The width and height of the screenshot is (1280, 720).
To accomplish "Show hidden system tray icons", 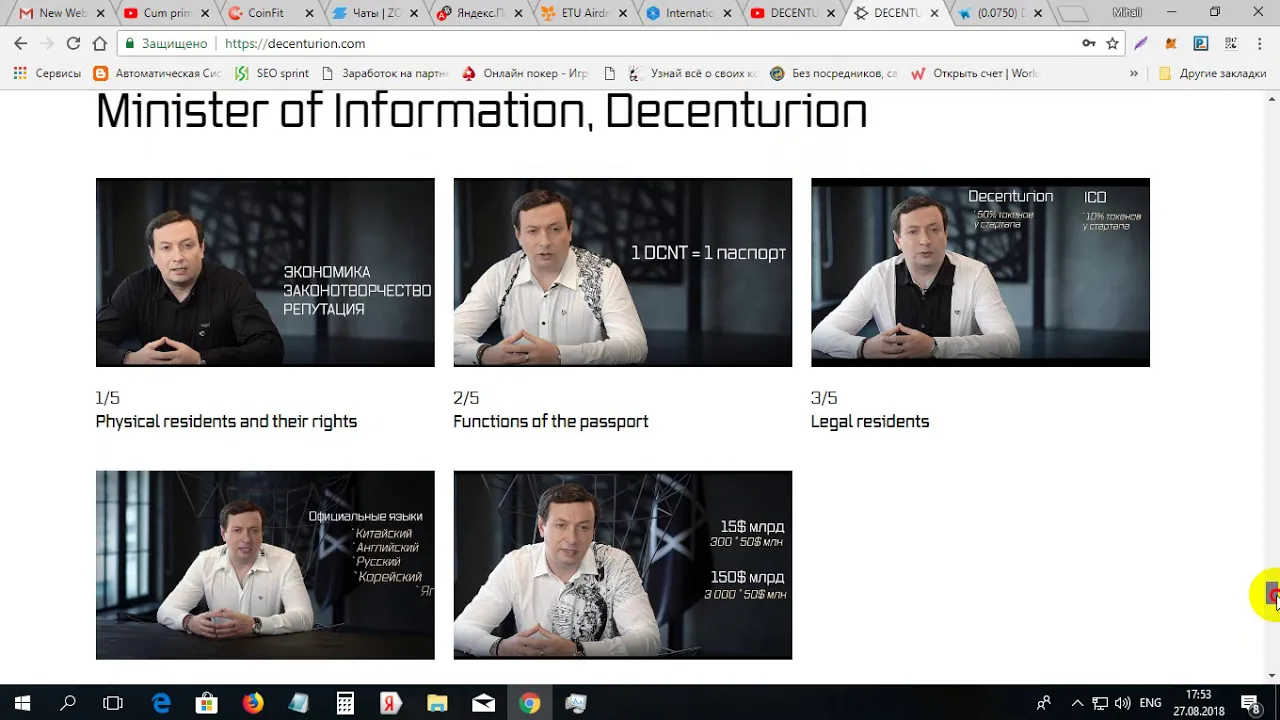I will click(x=1077, y=703).
